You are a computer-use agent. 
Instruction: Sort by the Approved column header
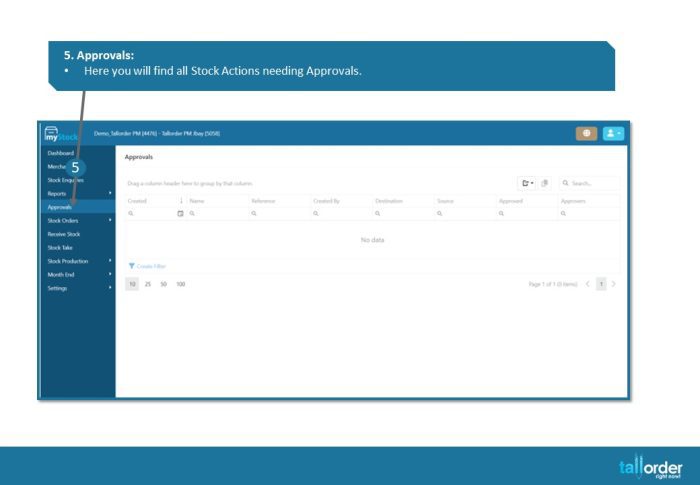point(511,201)
